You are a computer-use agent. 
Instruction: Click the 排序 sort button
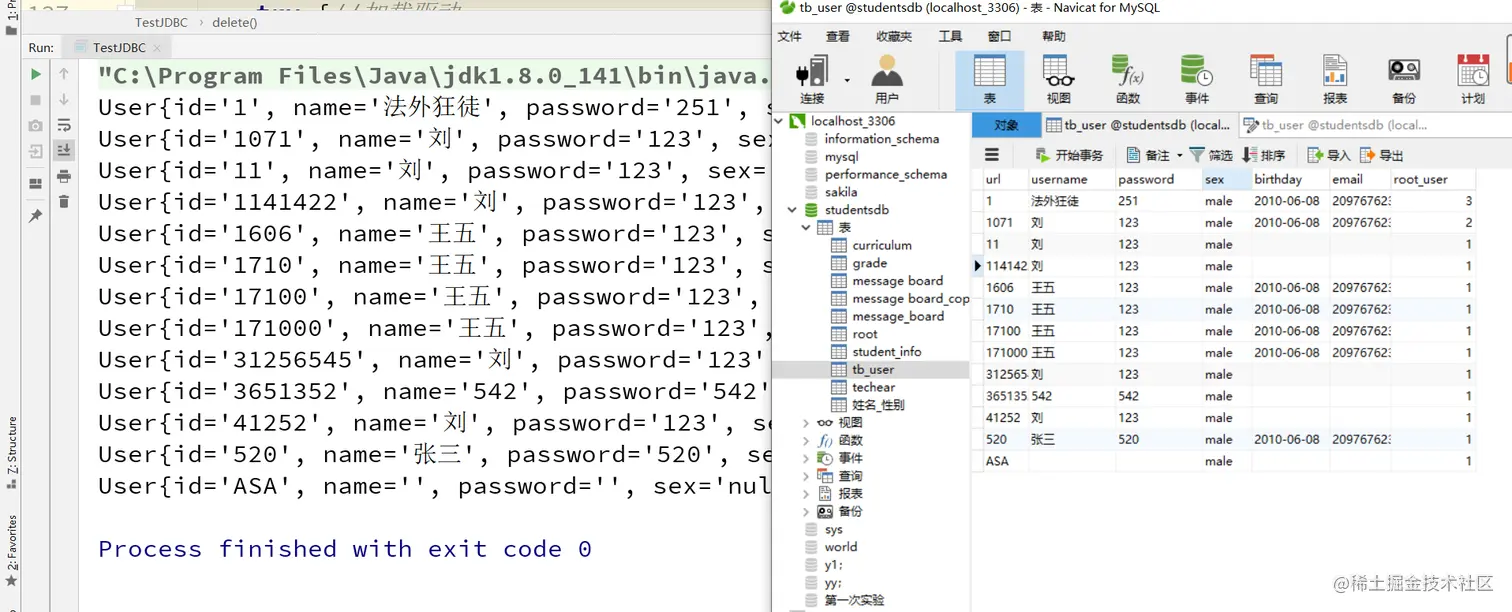1264,155
